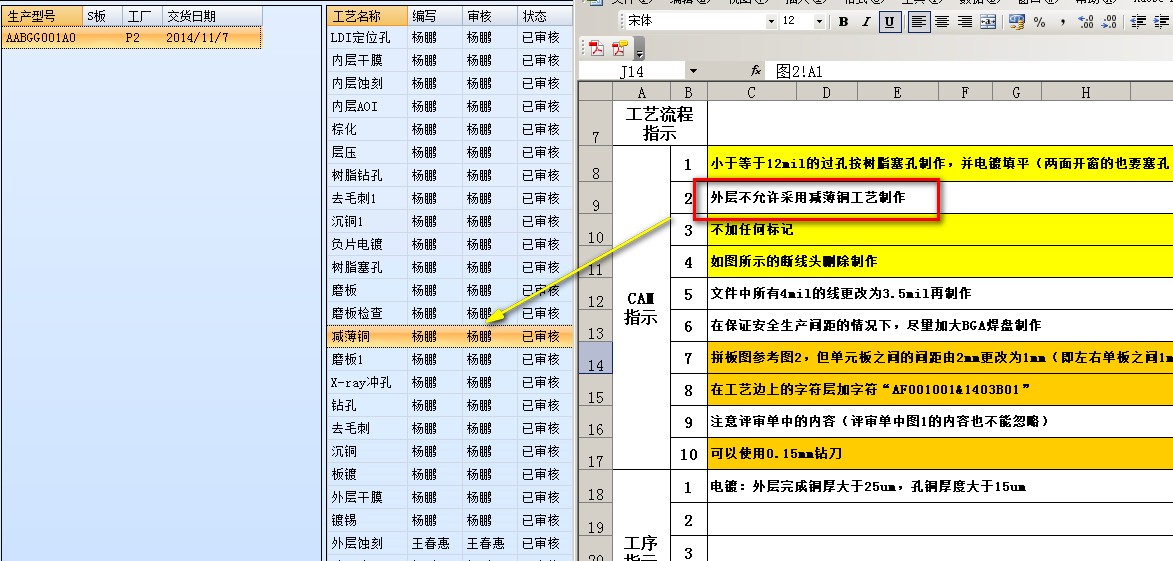Click the 工艺流程指示 header cell
Image resolution: width=1173 pixels, height=561 pixels.
[660, 123]
